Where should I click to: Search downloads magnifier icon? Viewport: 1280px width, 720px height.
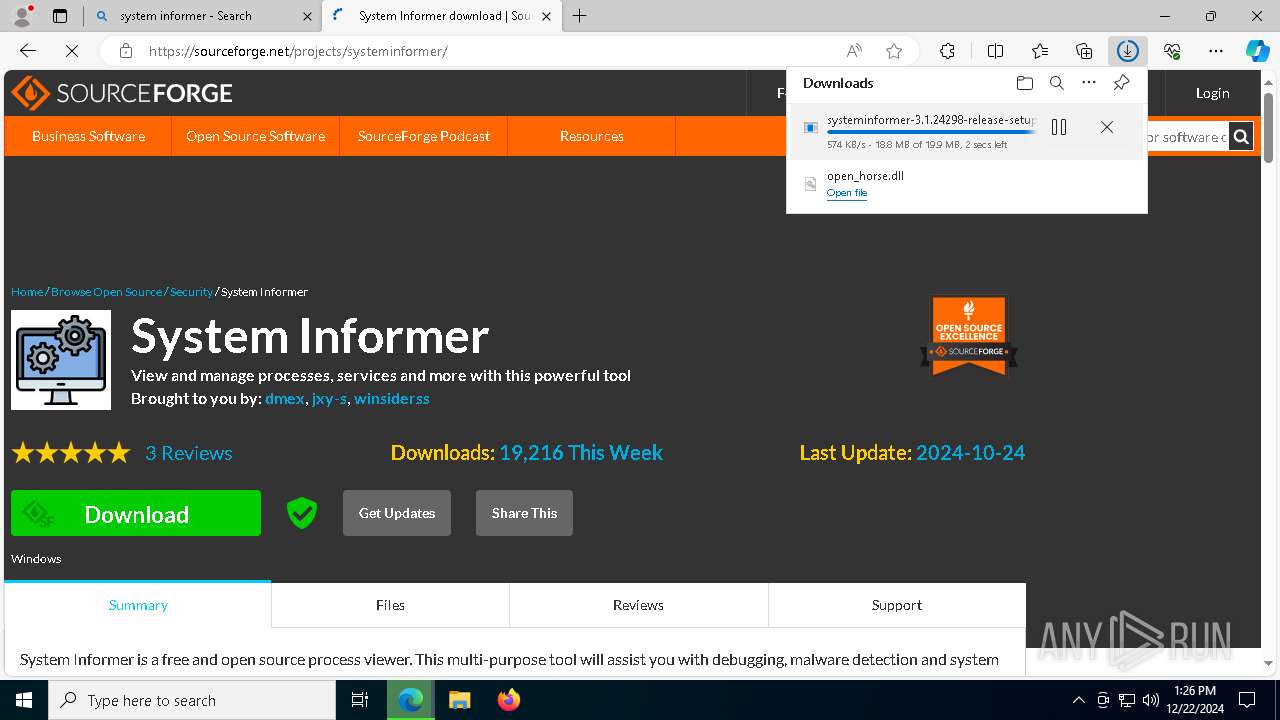pos(1057,83)
